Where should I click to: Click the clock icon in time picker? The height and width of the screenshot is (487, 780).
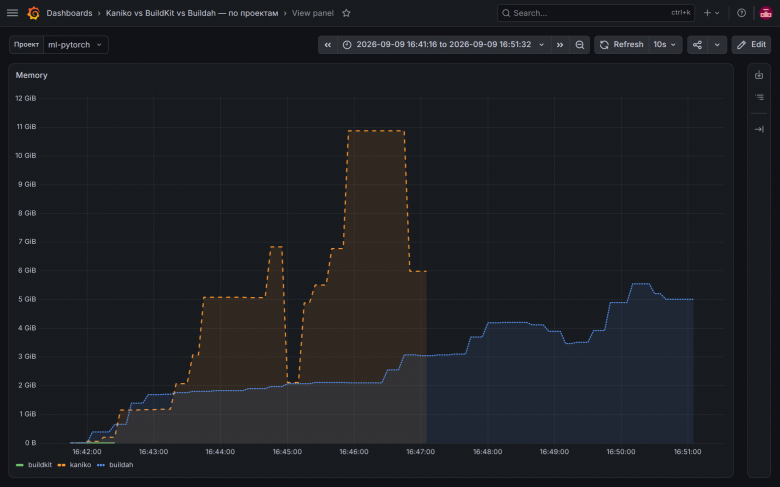click(347, 45)
